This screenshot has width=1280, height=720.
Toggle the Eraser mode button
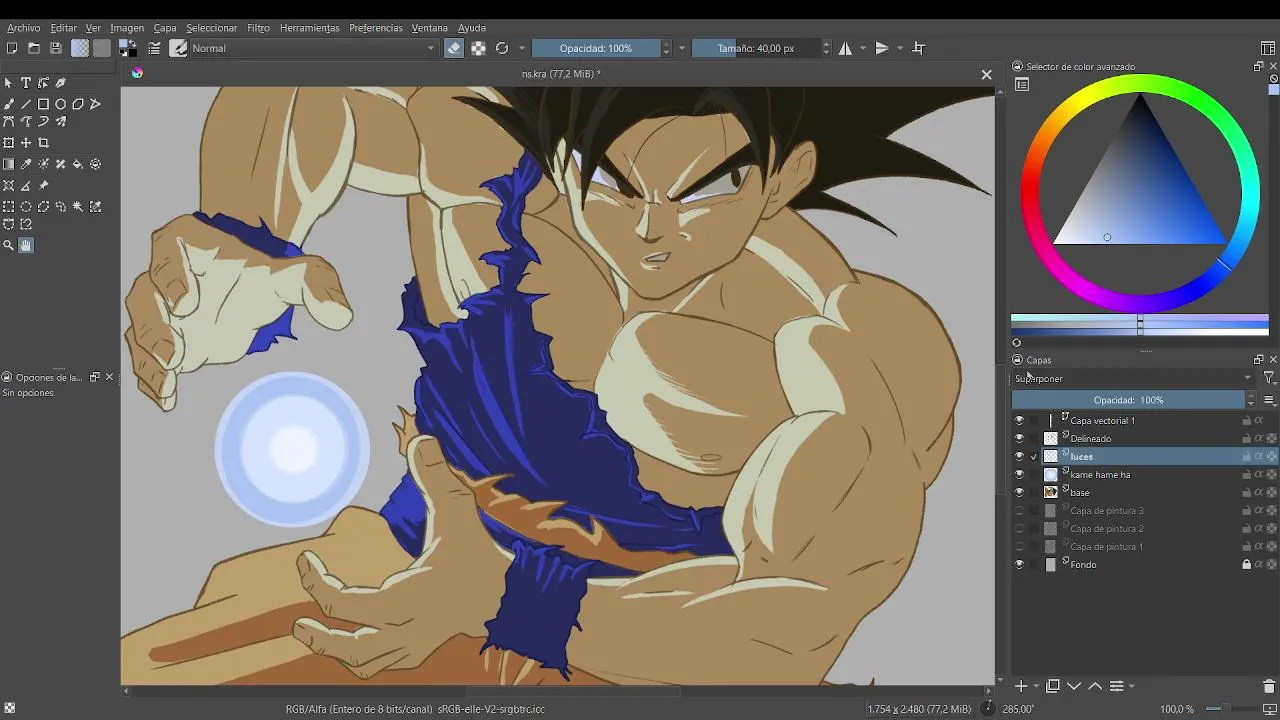click(x=454, y=48)
